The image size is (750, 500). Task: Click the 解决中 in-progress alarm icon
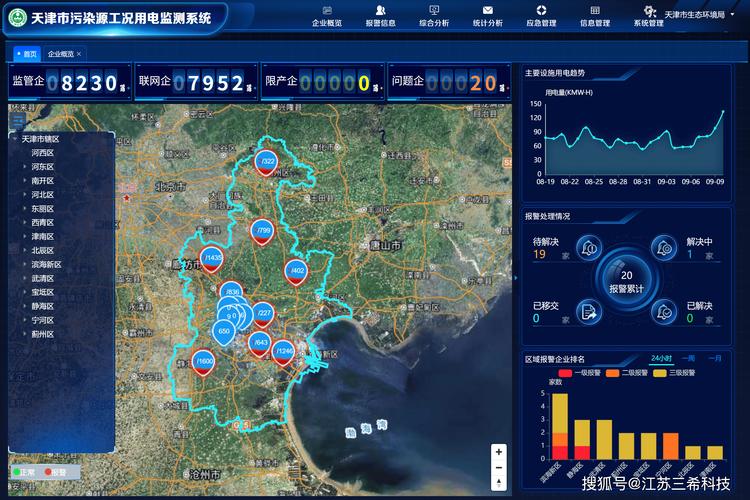664,247
